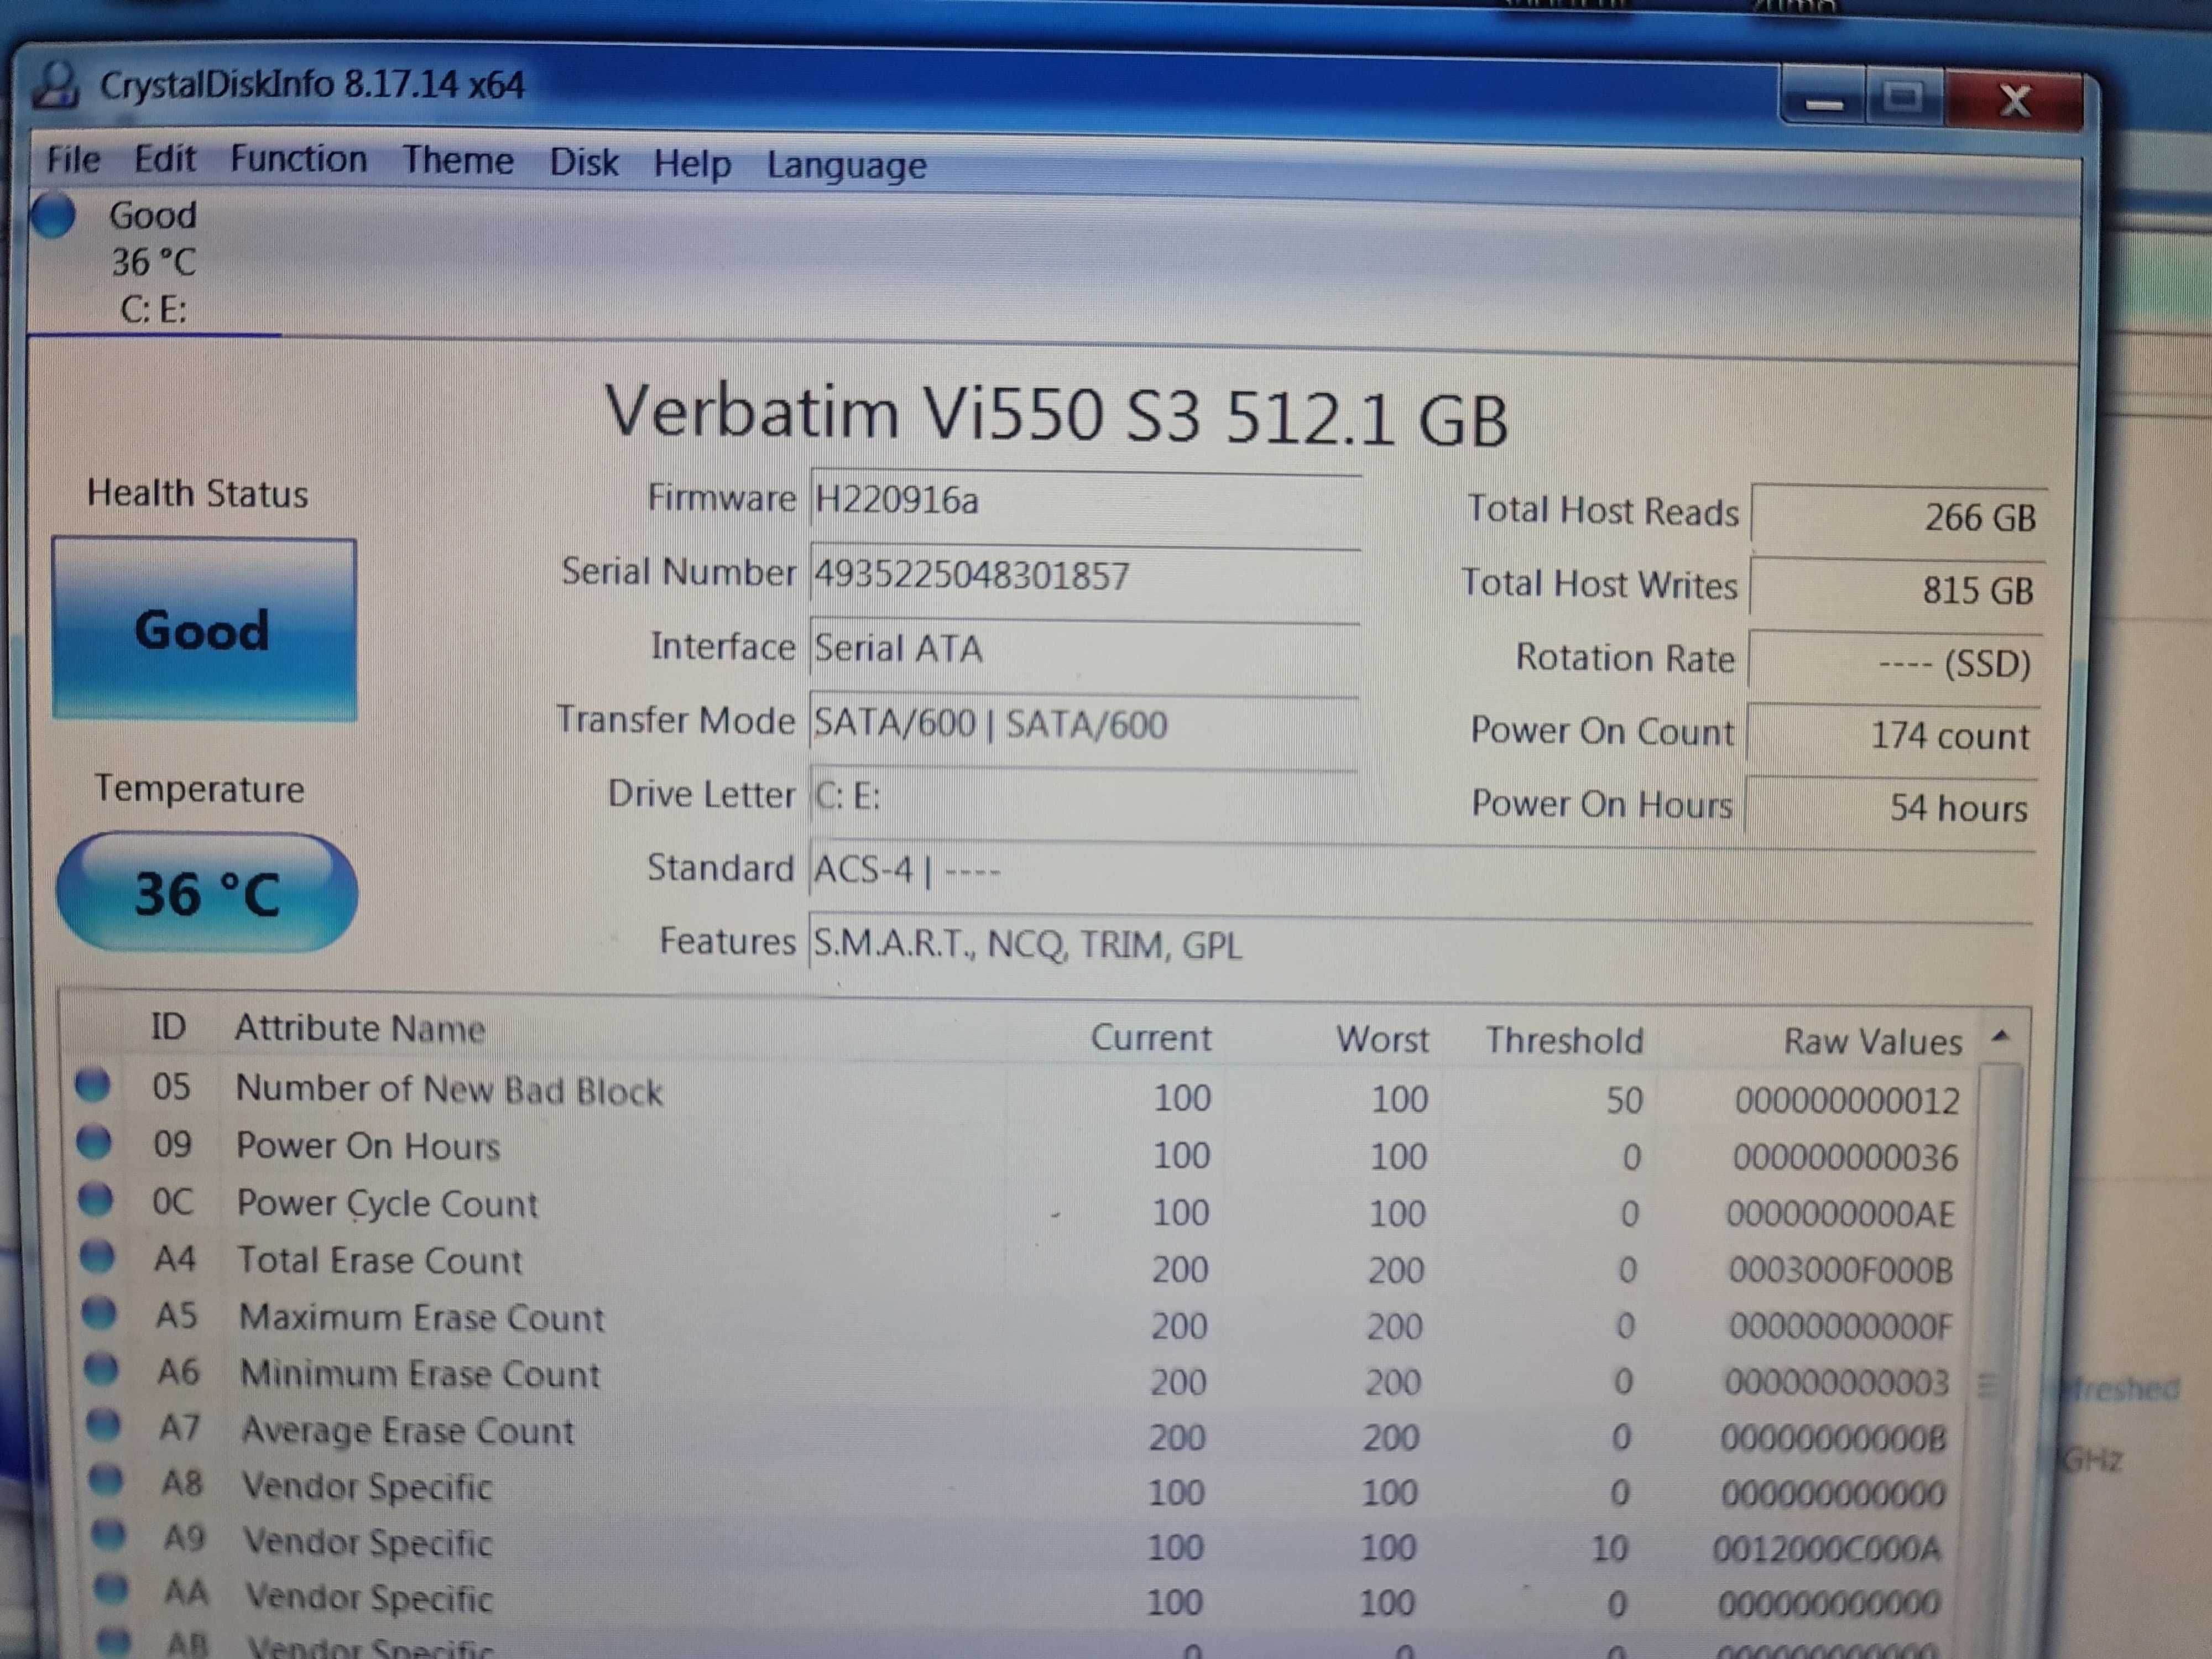Screen dimensions: 2212x1659
Task: Open the Disk menu
Action: [x=584, y=162]
